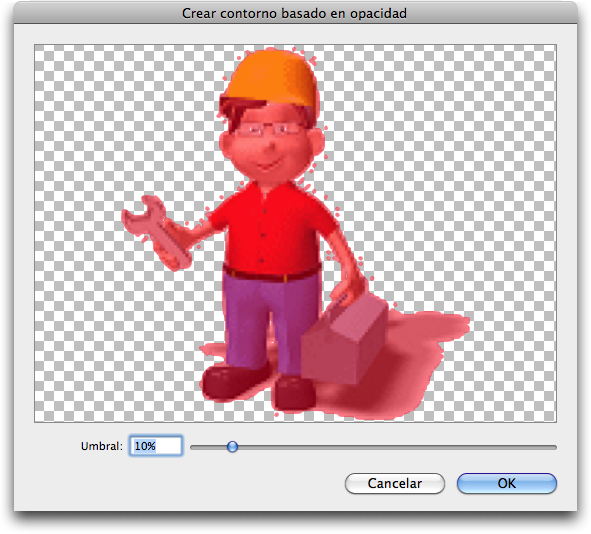Click the far right end of the Umbral slider track
This screenshot has height=534, width=591.
coord(554,447)
